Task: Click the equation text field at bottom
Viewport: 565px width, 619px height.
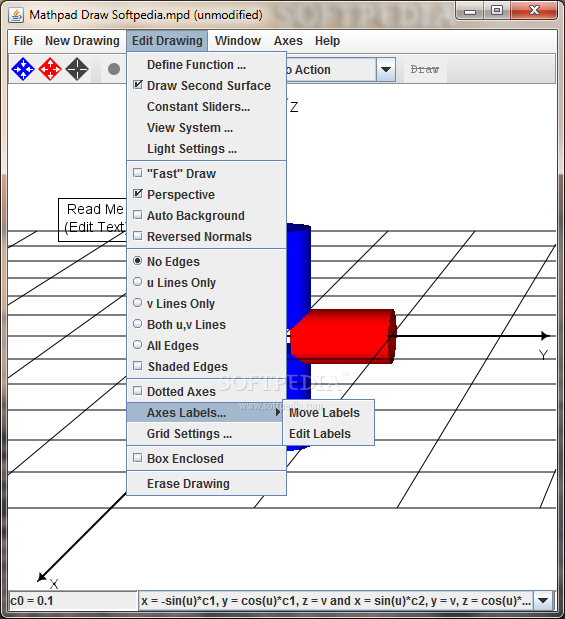Action: [336, 600]
